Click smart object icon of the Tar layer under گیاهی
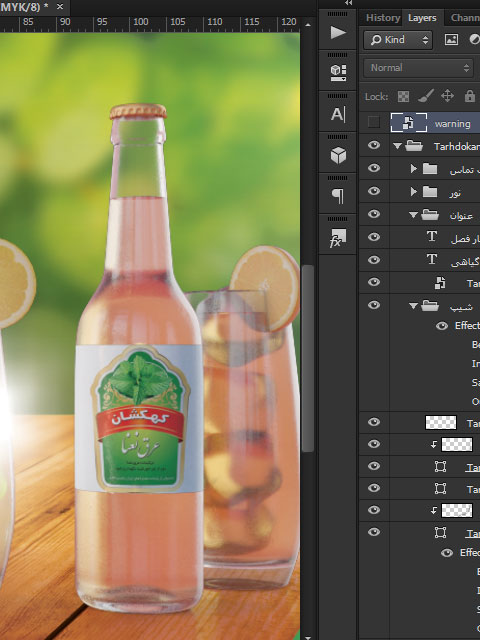Viewport: 480px width, 640px height. tap(440, 283)
